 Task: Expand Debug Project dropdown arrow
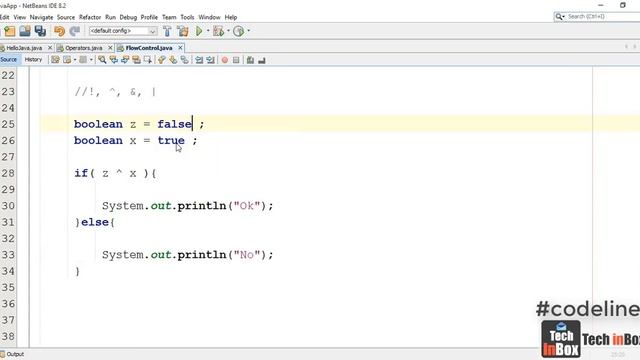coord(228,31)
